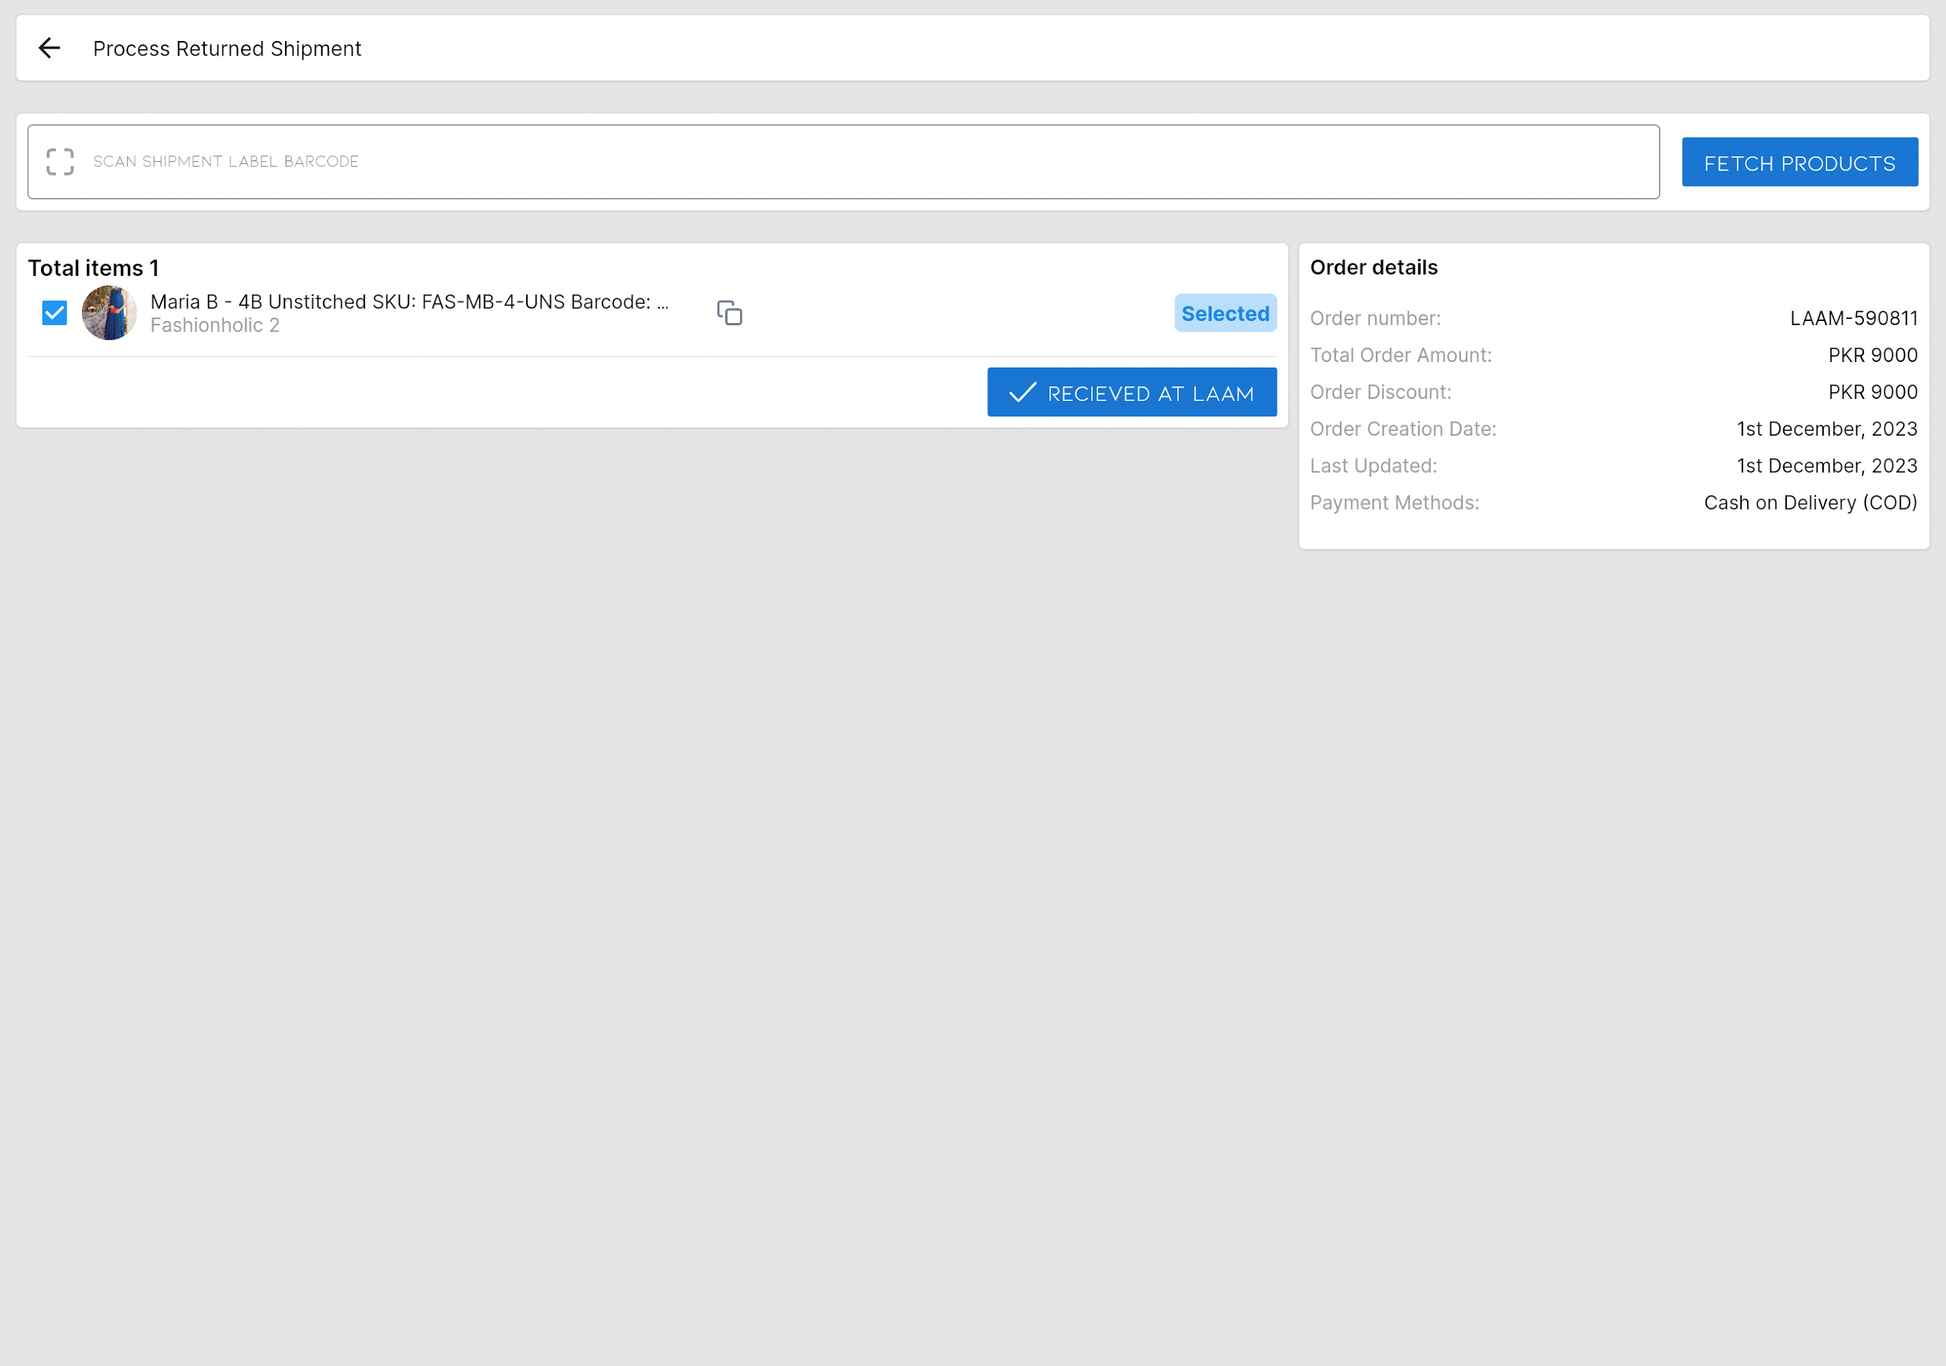Screen dimensions: 1946x1366
Task: Click the Order Creation Date value
Action: (1826, 429)
